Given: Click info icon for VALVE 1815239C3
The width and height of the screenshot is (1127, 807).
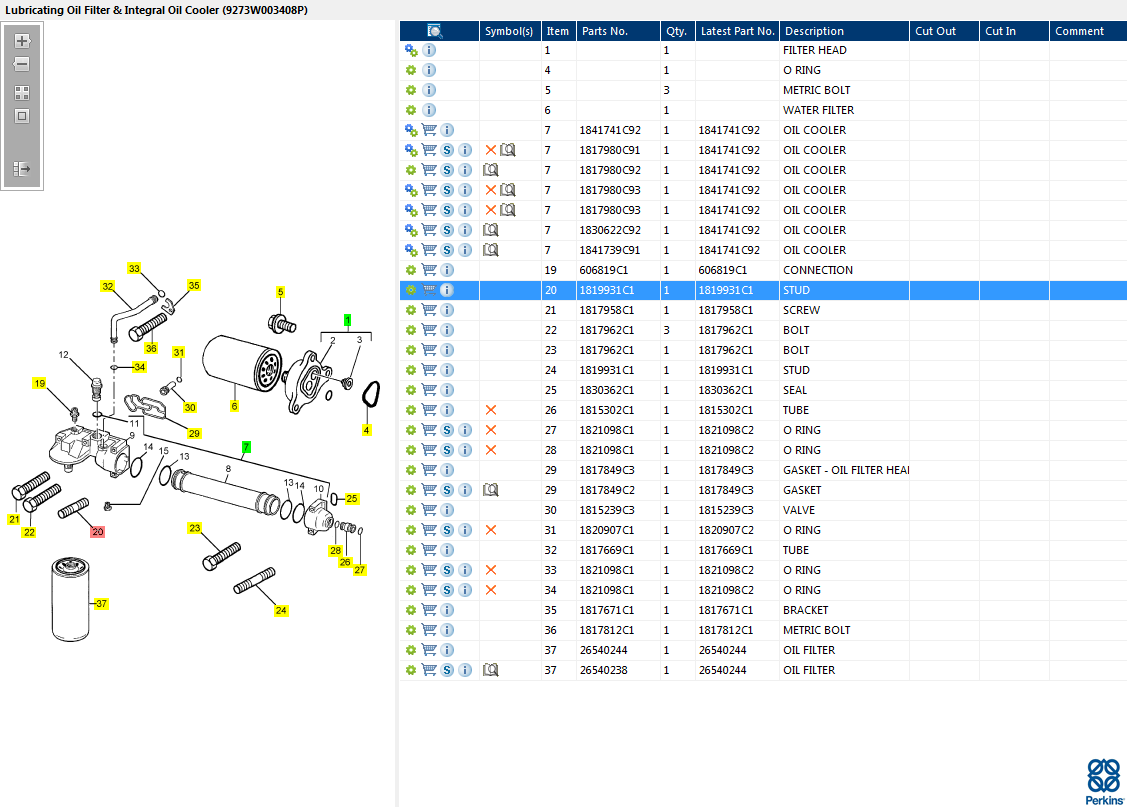Looking at the screenshot, I should 447,510.
